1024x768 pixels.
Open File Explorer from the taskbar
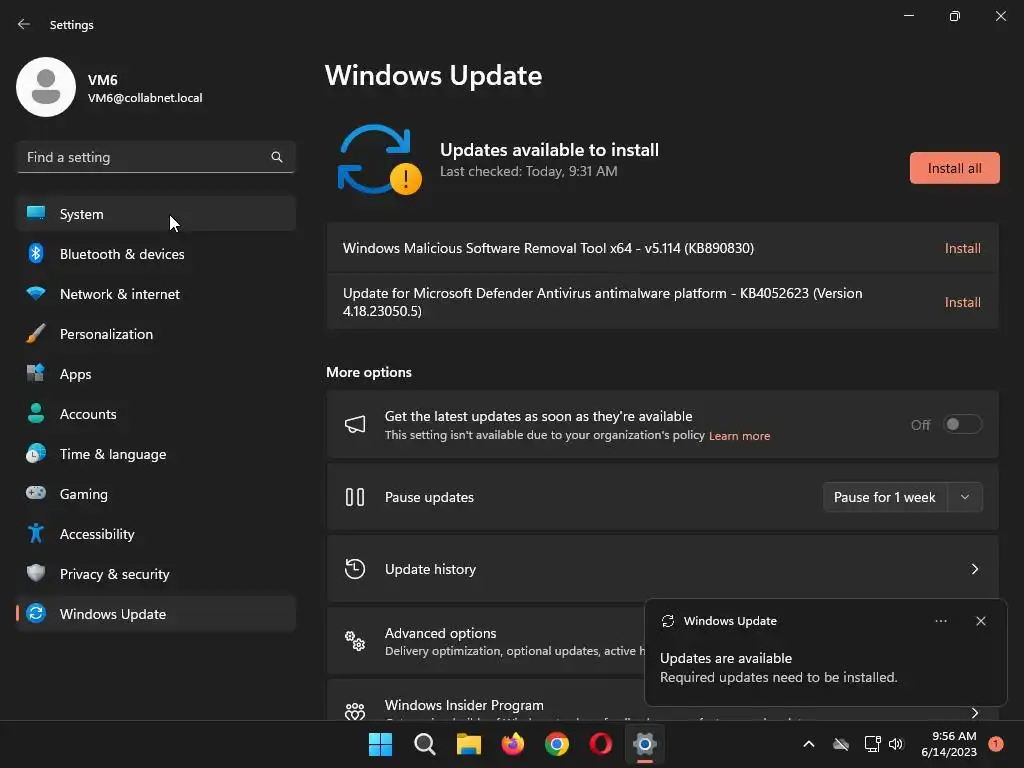(468, 744)
